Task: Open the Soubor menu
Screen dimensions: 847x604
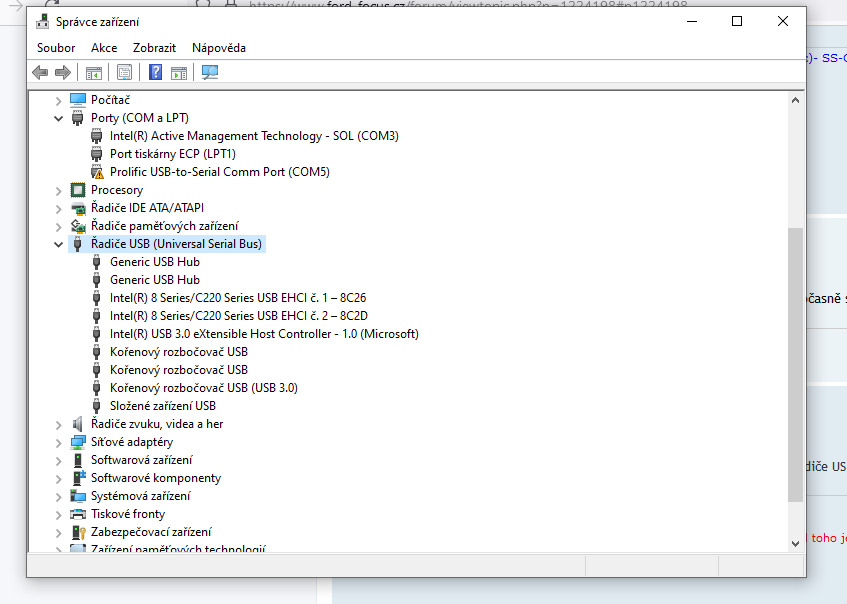Action: click(56, 48)
